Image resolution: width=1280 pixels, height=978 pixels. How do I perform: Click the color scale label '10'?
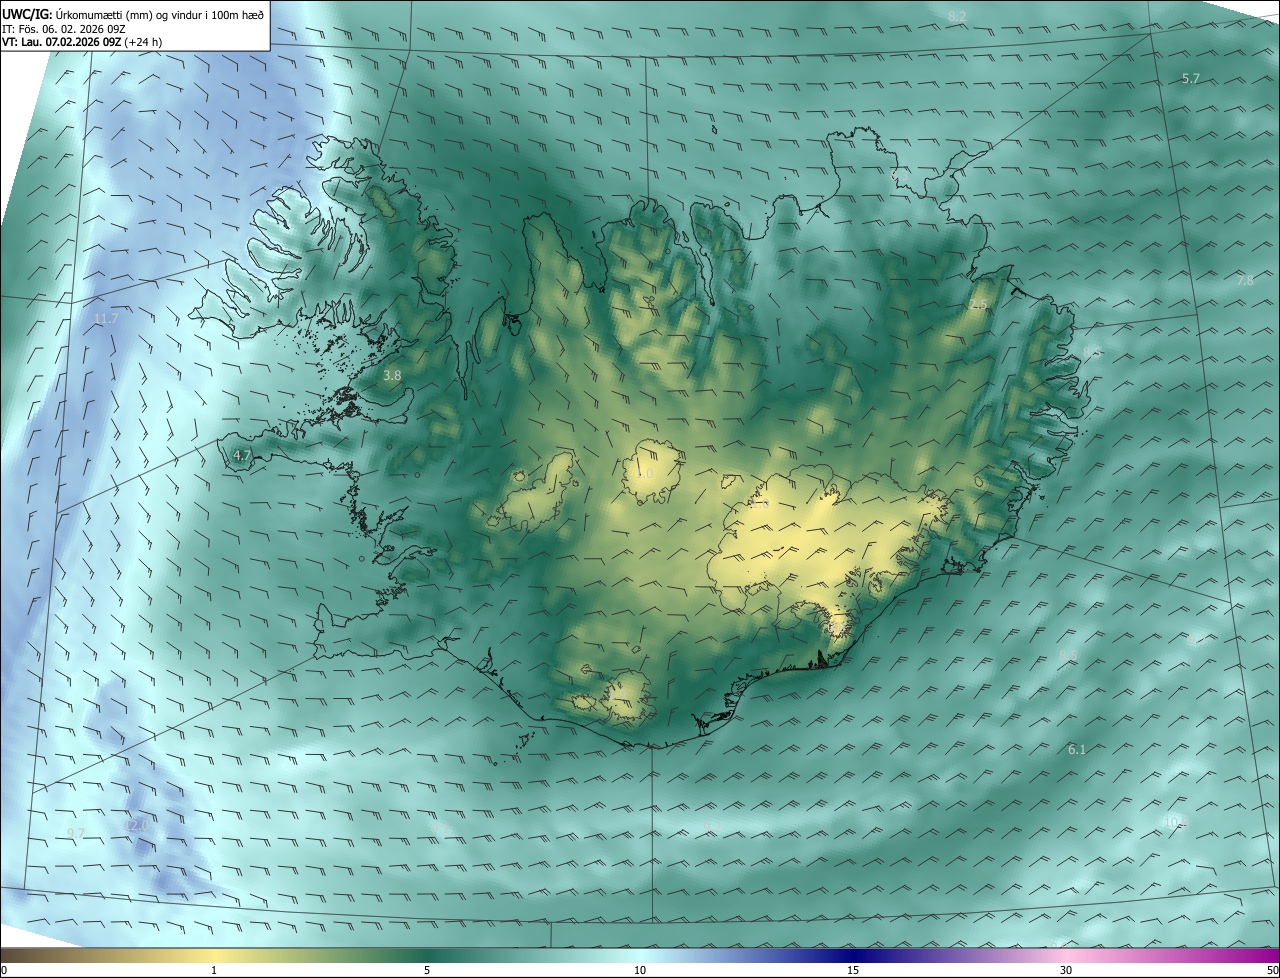pos(640,970)
